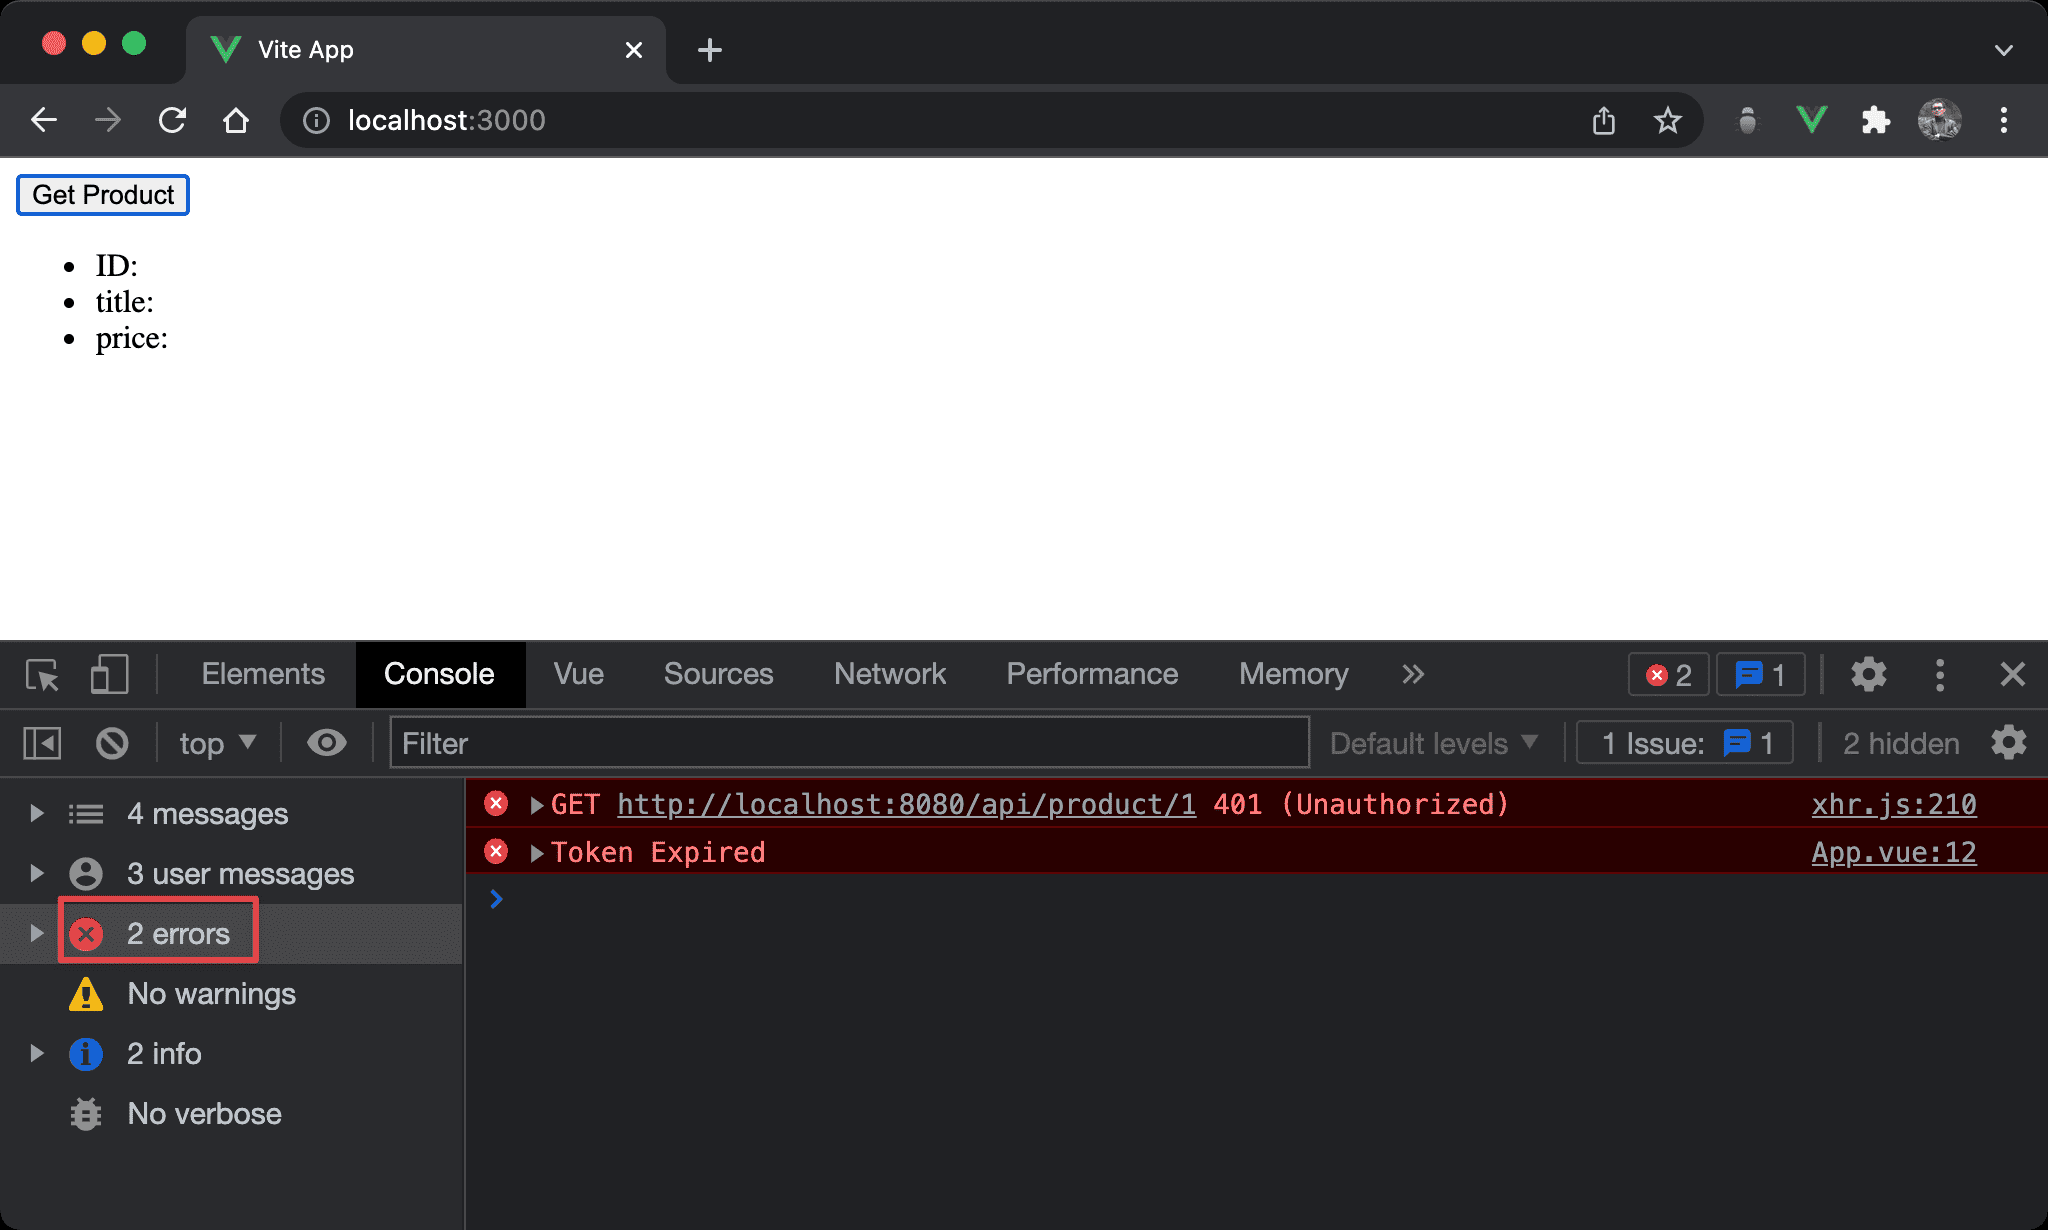Screen dimensions: 2048x1230
Task: Click the console prompt line
Action: (1256, 899)
